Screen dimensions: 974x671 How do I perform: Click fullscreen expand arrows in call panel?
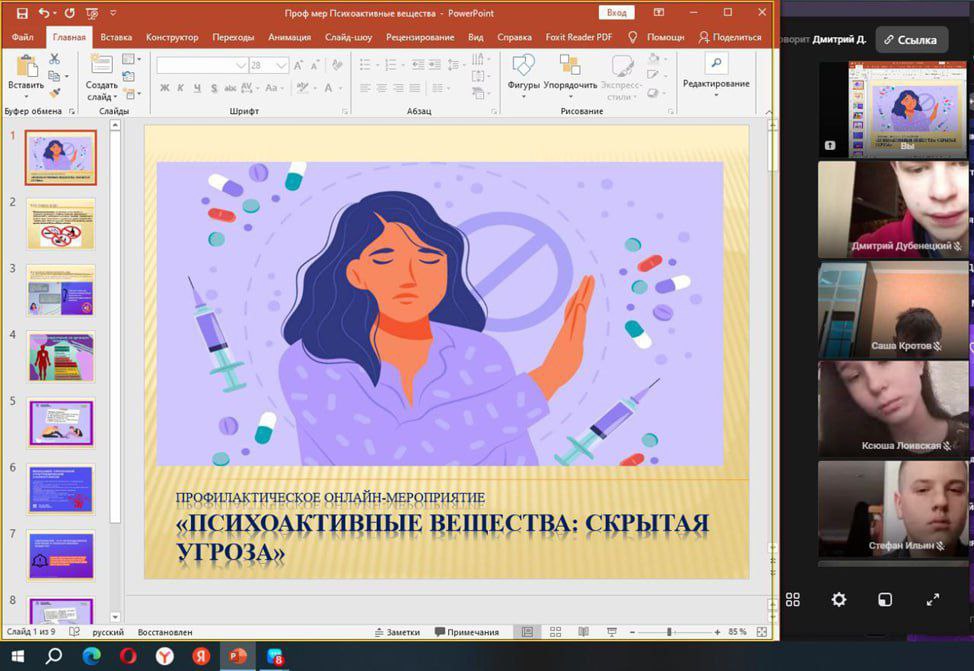933,600
